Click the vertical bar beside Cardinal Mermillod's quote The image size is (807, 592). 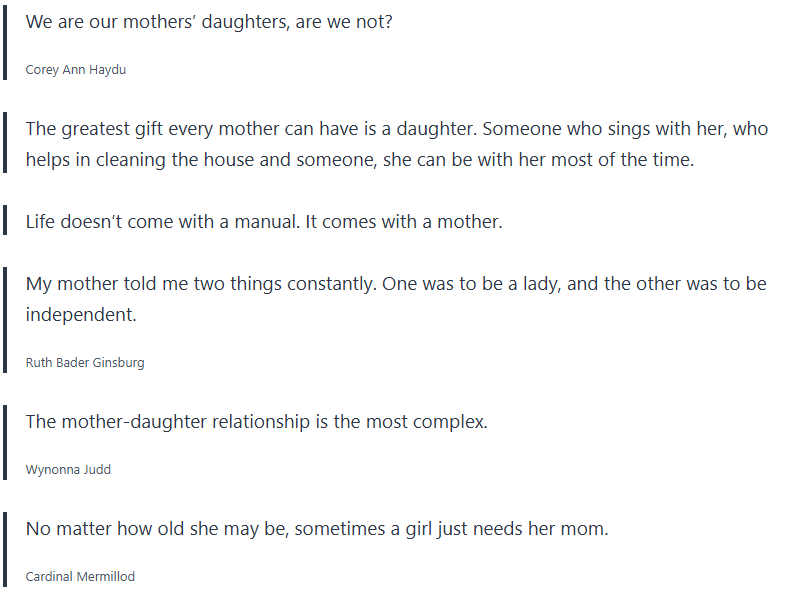[6, 551]
